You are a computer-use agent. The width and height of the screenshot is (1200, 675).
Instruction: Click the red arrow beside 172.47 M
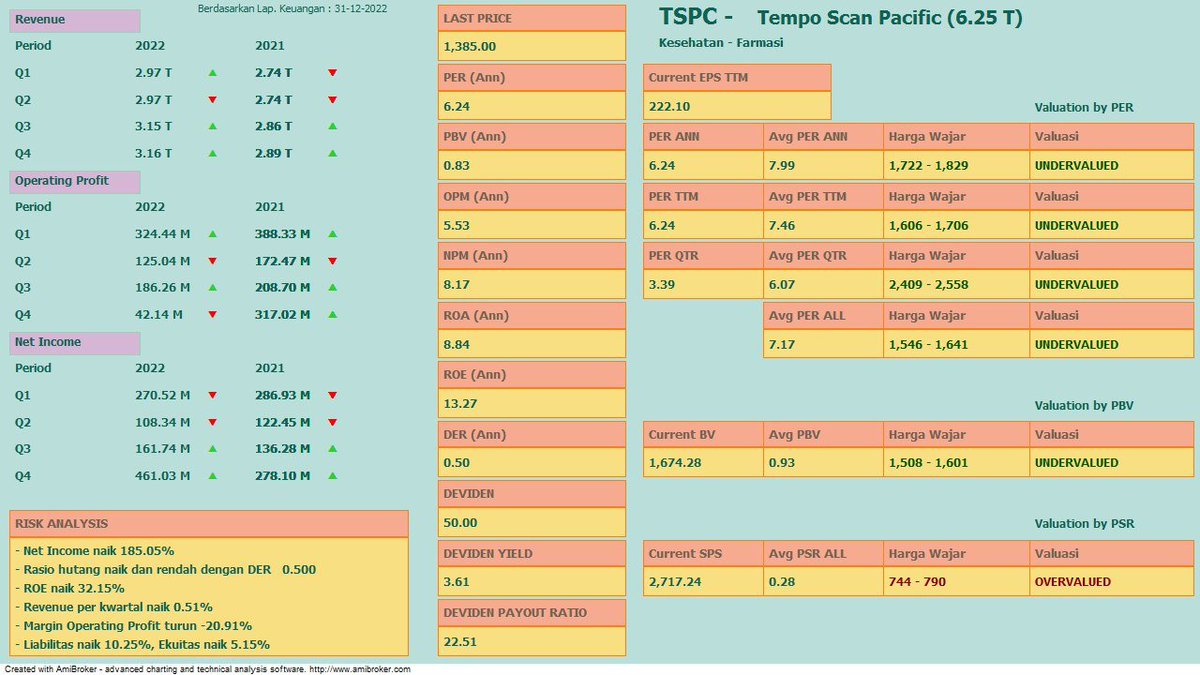pos(332,261)
